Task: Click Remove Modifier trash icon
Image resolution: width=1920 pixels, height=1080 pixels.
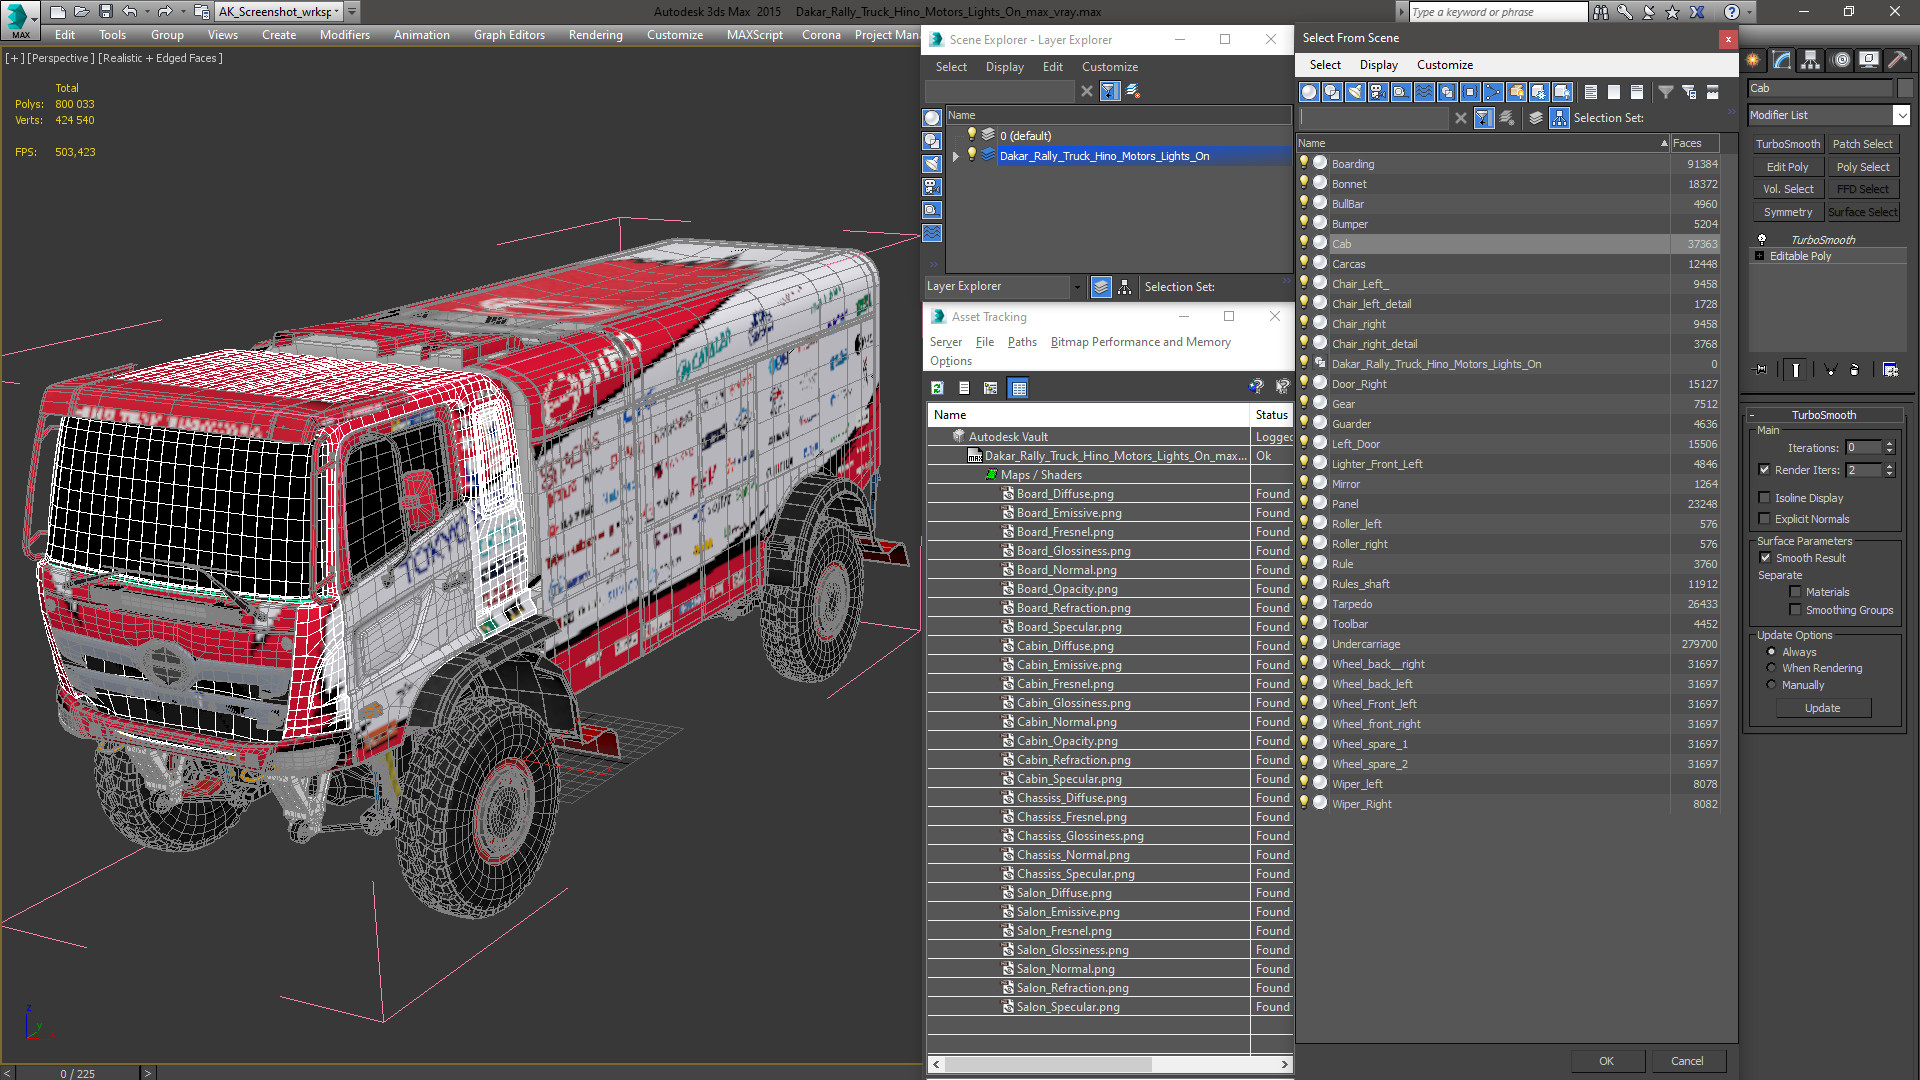Action: pos(1855,370)
